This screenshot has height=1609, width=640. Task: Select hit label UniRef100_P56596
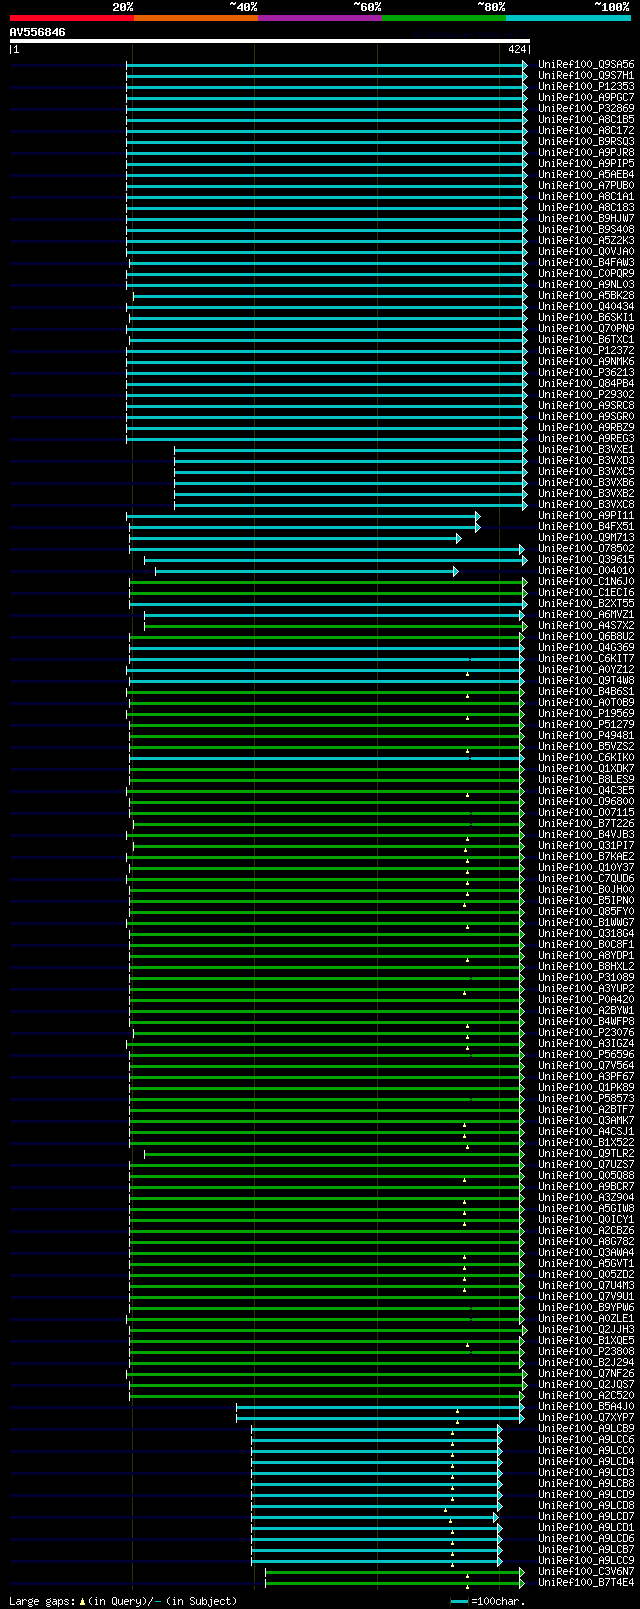(586, 1055)
